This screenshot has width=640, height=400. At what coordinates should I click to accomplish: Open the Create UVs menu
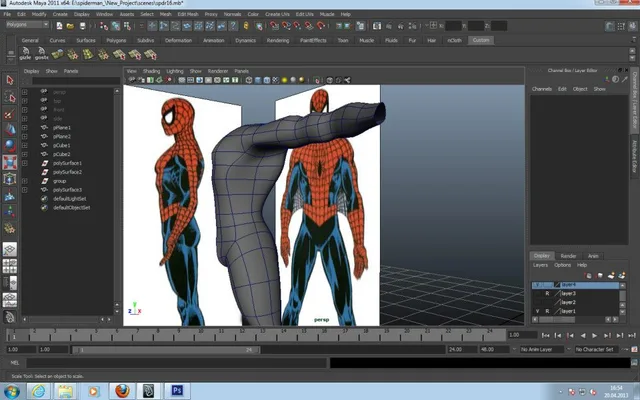pos(277,14)
